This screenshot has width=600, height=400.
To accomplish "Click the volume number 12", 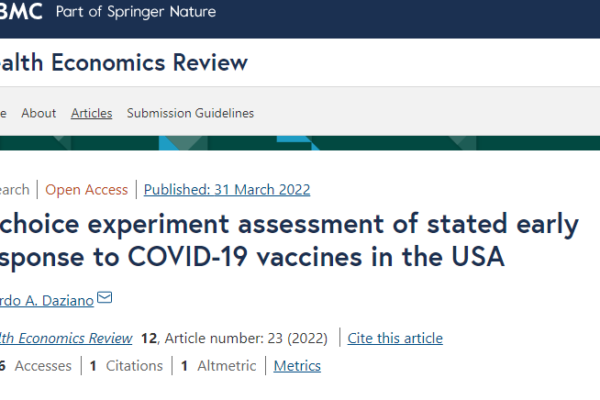I will (149, 338).
